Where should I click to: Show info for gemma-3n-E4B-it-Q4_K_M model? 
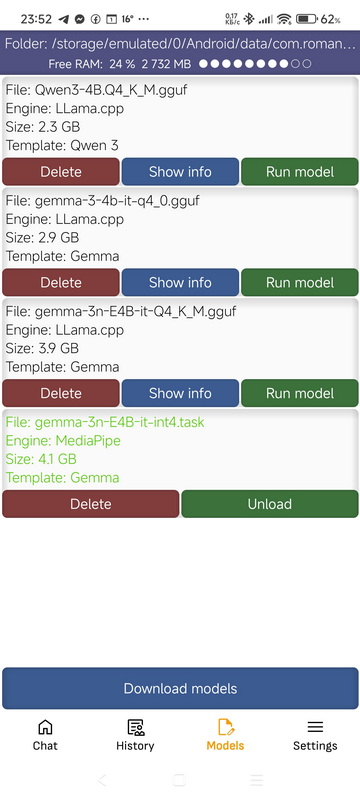point(180,393)
